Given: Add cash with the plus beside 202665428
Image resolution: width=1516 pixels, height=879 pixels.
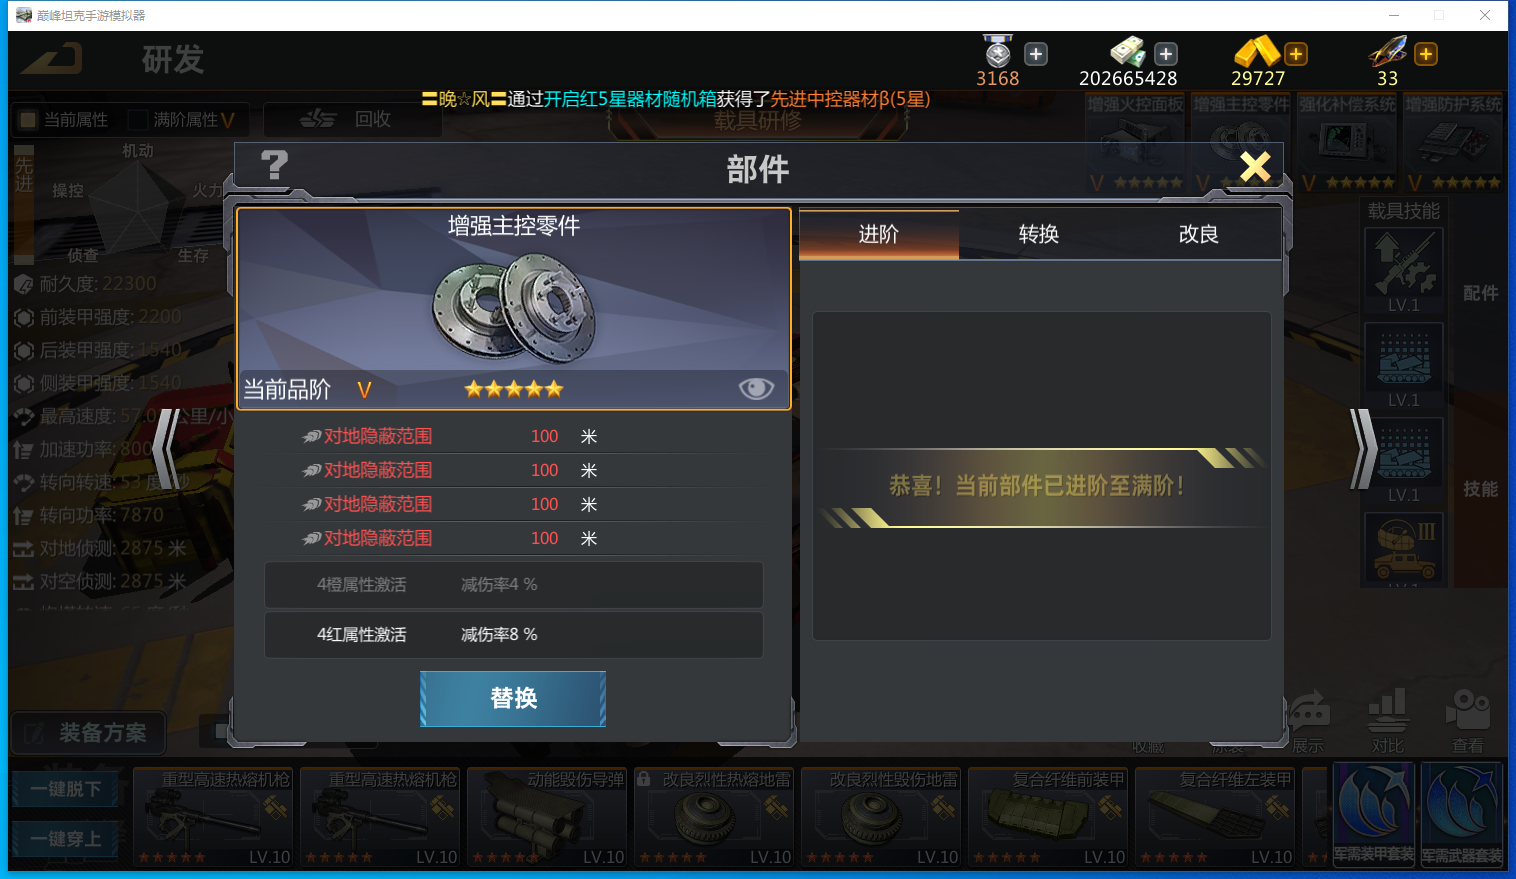Looking at the screenshot, I should coord(1166,54).
